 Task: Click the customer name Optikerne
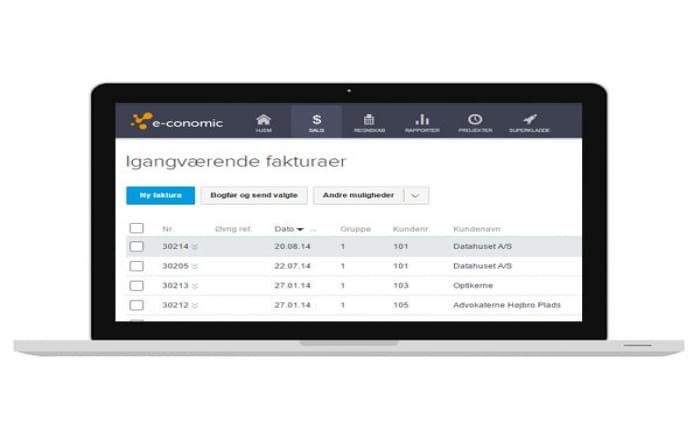click(473, 286)
